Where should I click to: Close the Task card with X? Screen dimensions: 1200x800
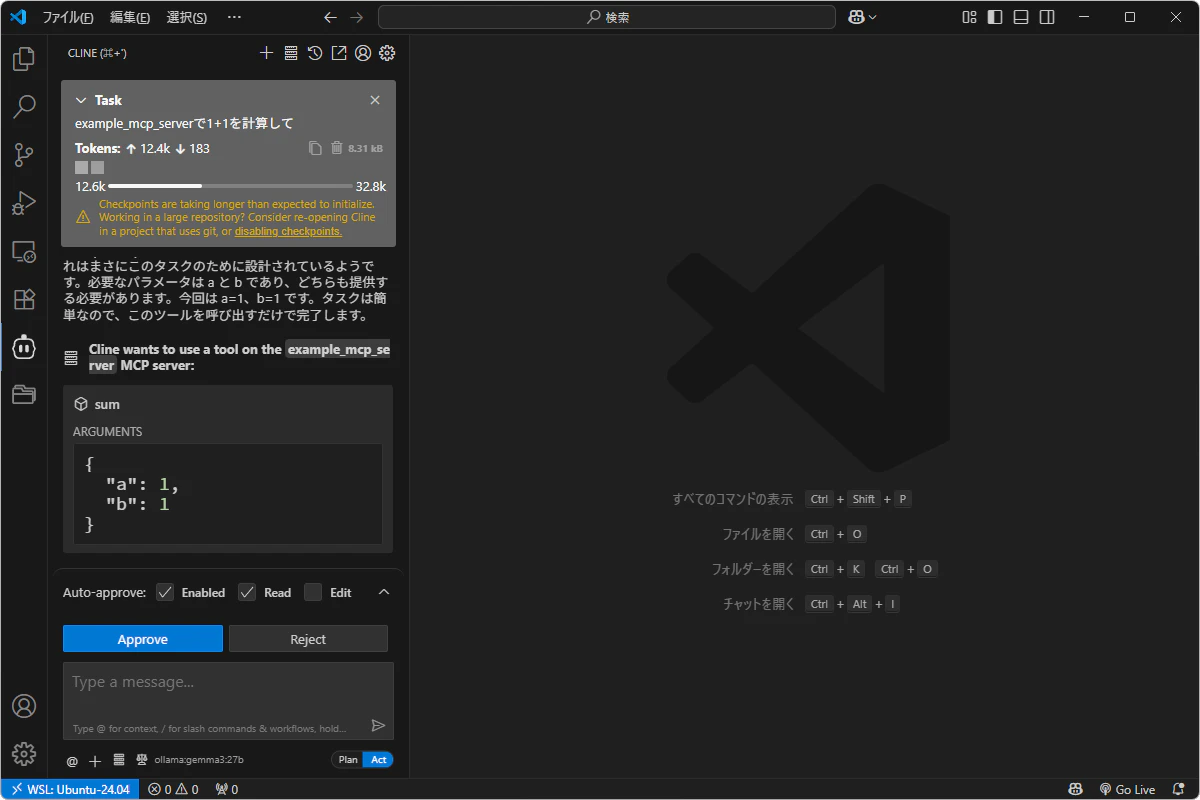point(375,100)
